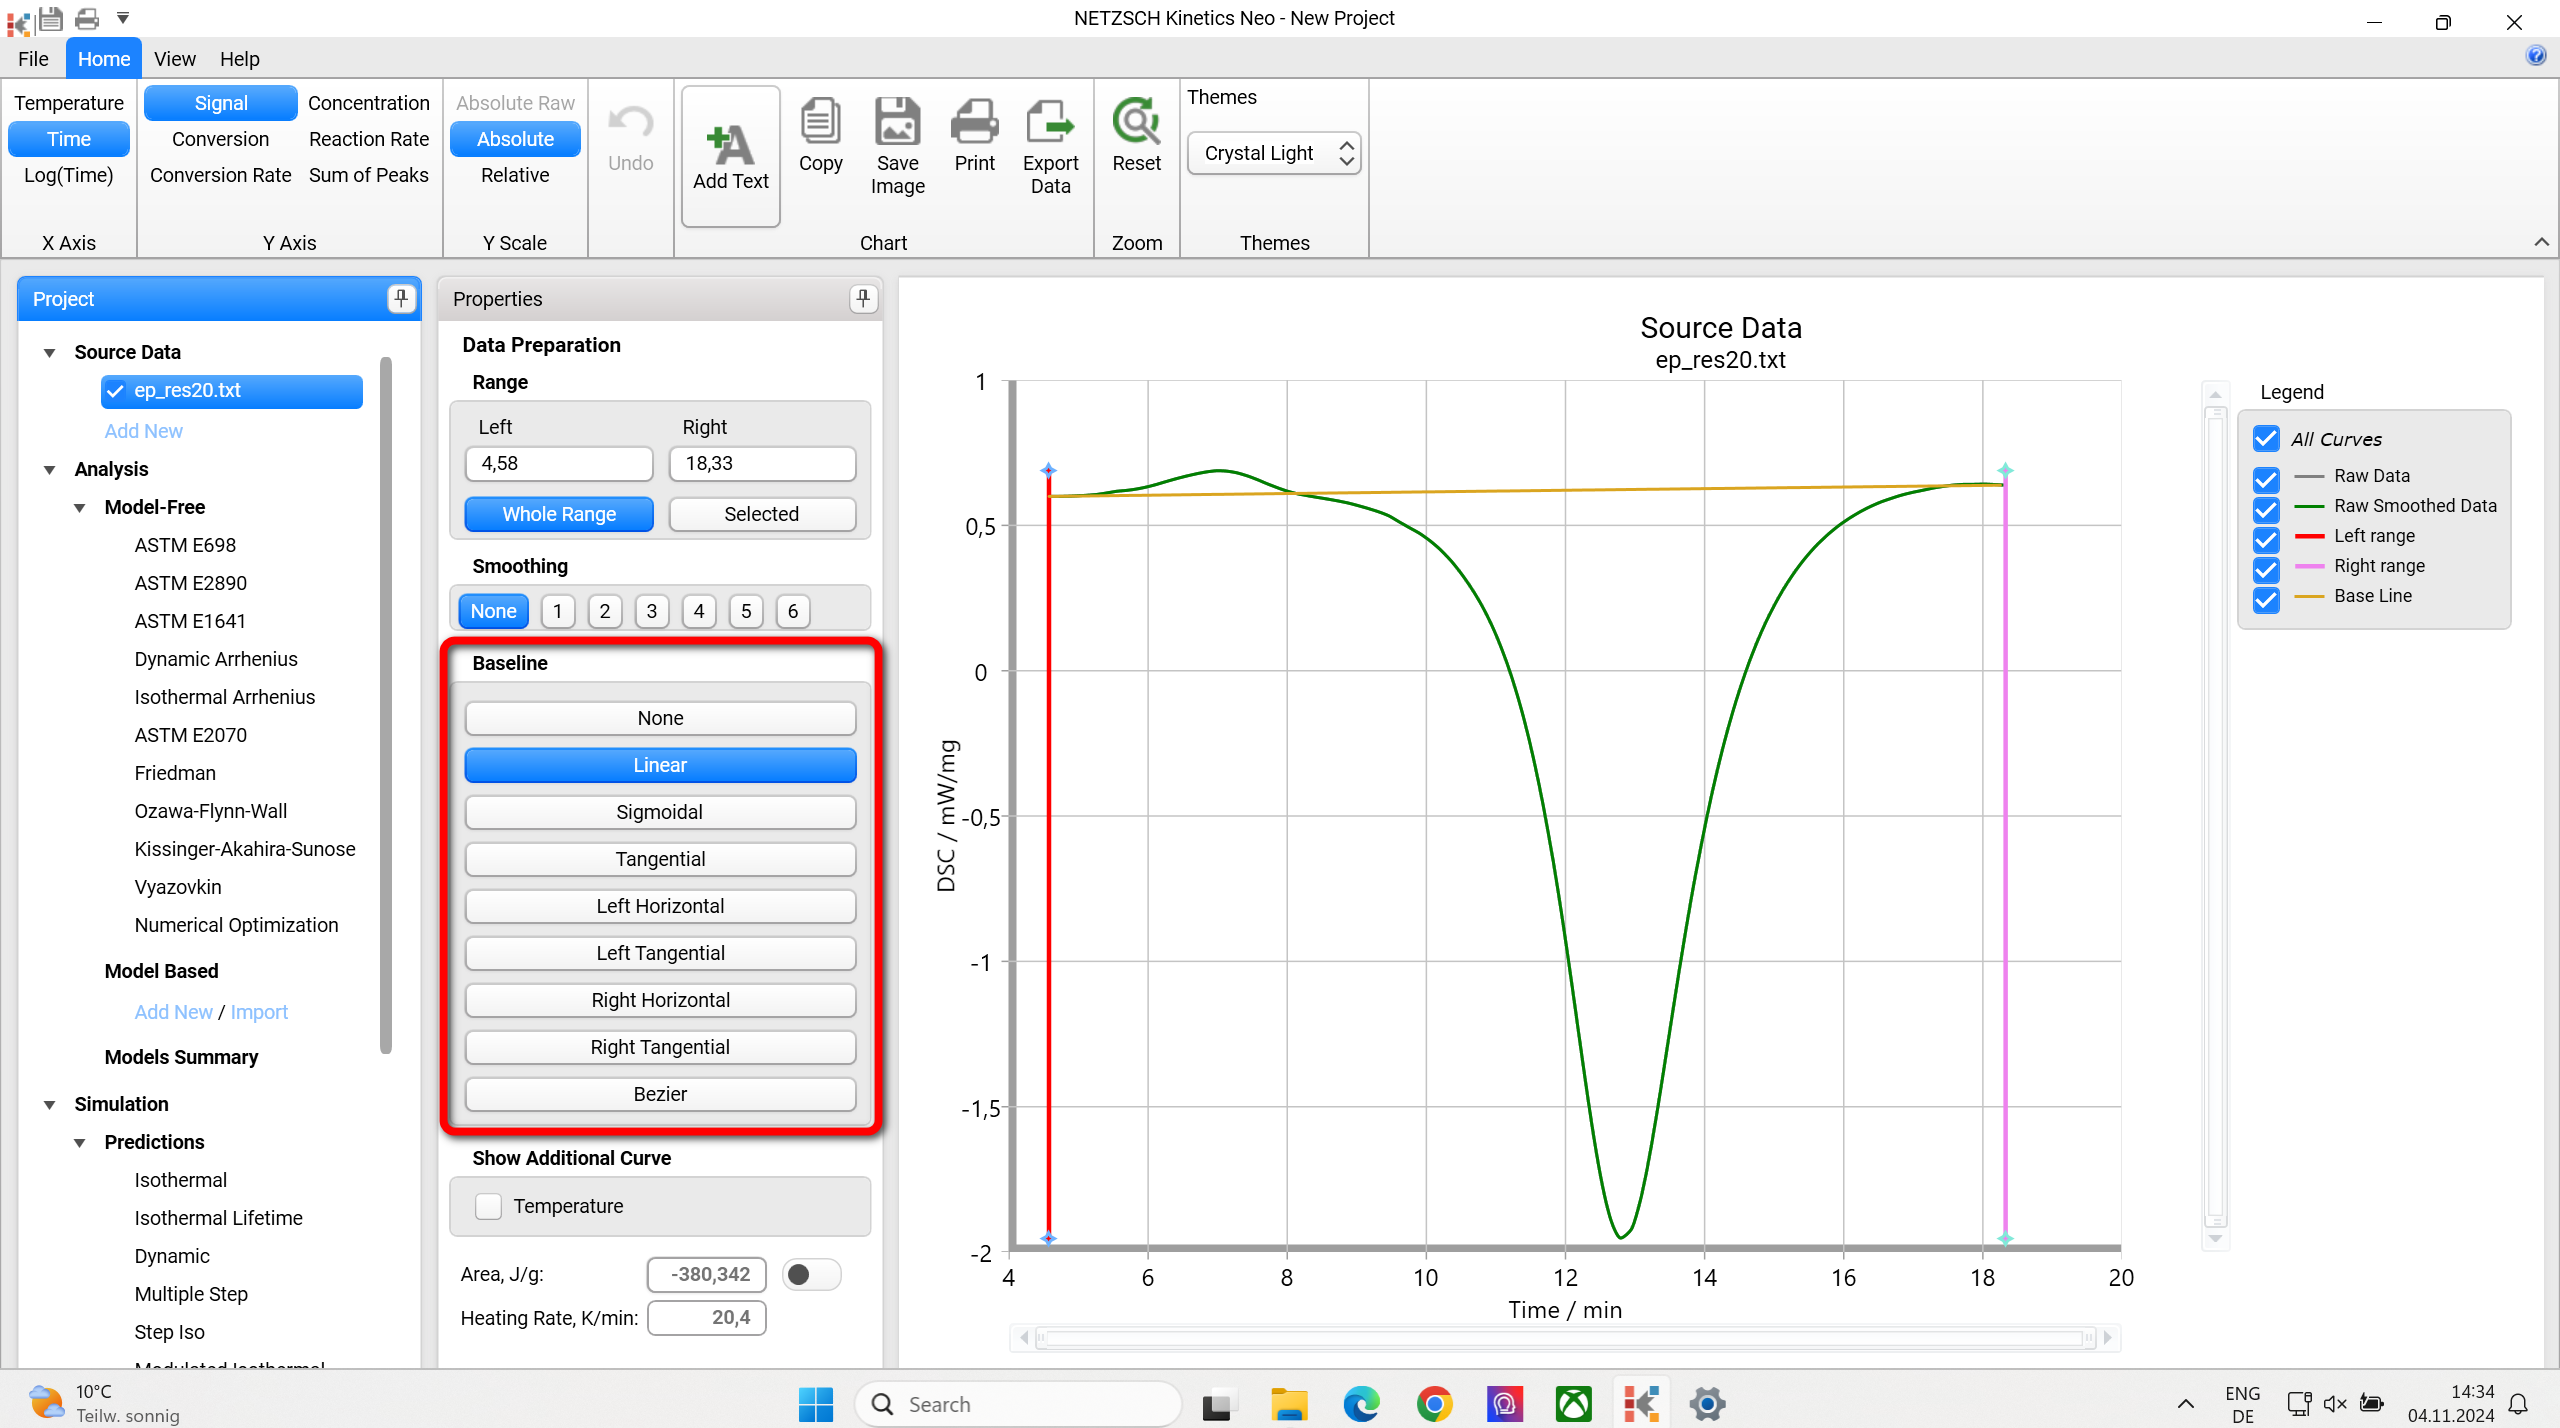Toggle the Base Line legend checkbox

[2266, 599]
